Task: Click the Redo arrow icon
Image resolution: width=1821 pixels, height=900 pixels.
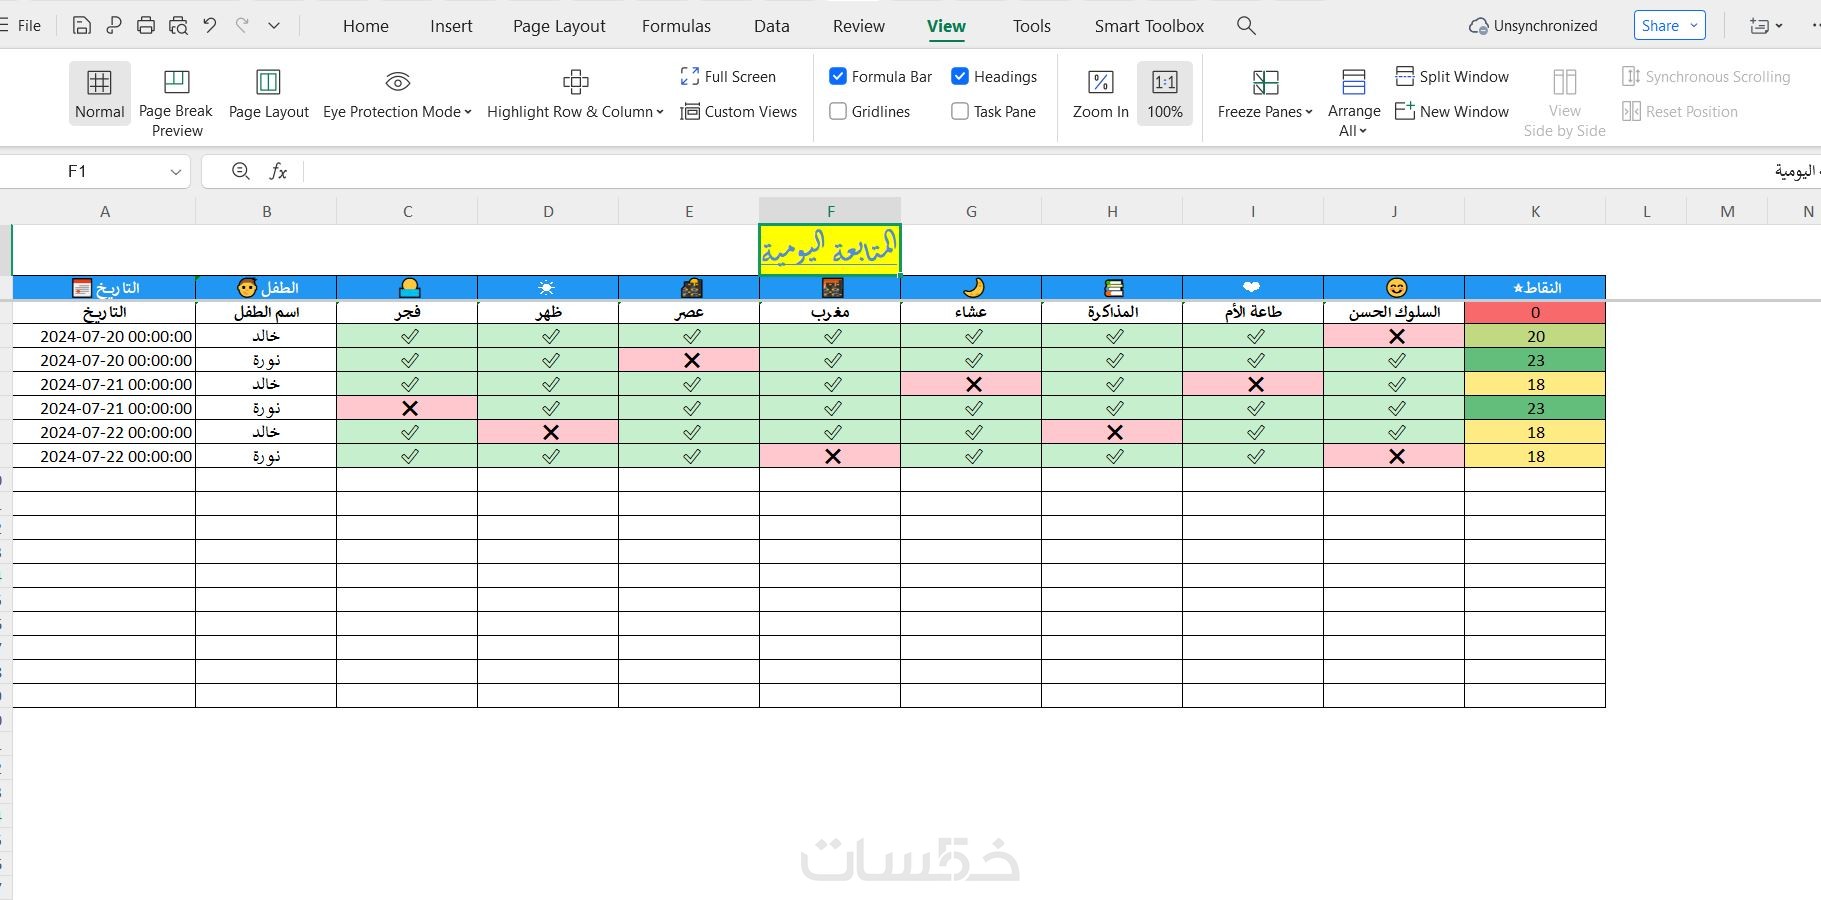Action: (x=242, y=26)
